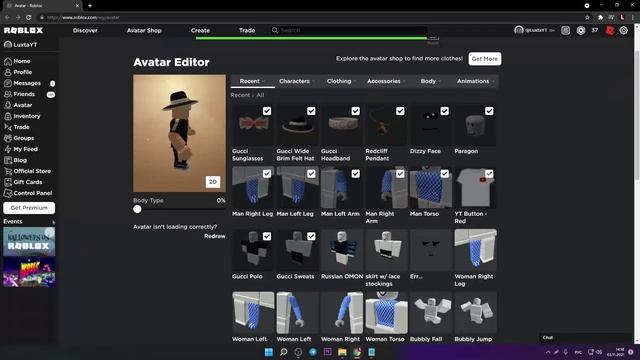Uncheck Gucci Sunglasses item

pos(267,111)
